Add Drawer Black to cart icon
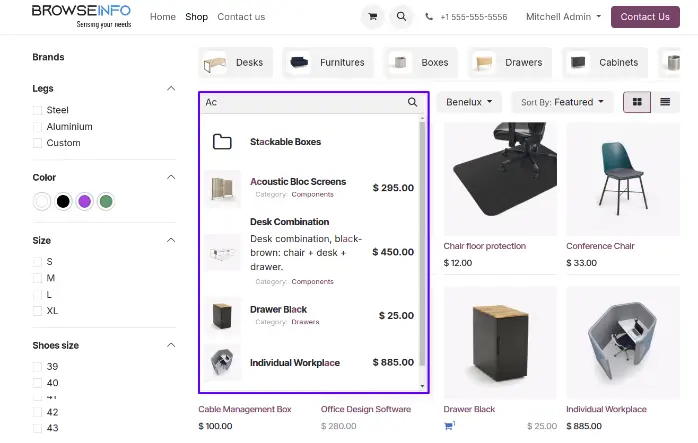This screenshot has height=443, width=698. point(449,426)
